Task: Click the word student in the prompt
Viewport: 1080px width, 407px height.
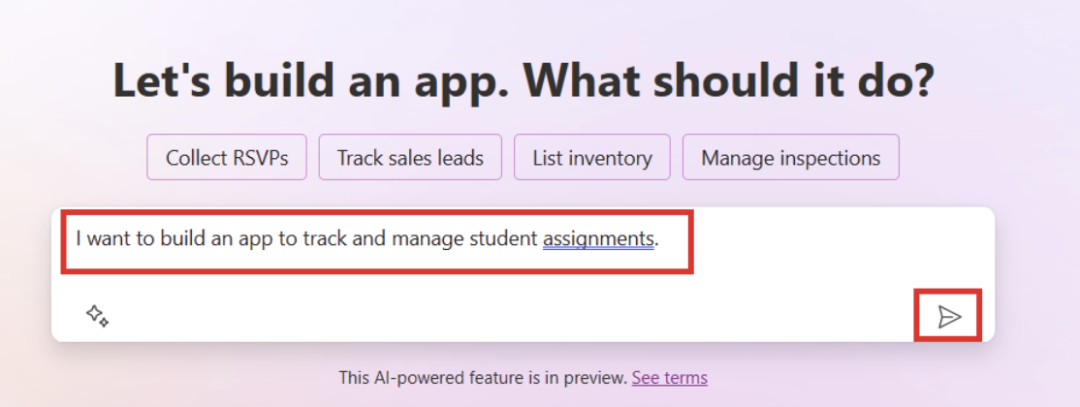Action: [x=505, y=239]
